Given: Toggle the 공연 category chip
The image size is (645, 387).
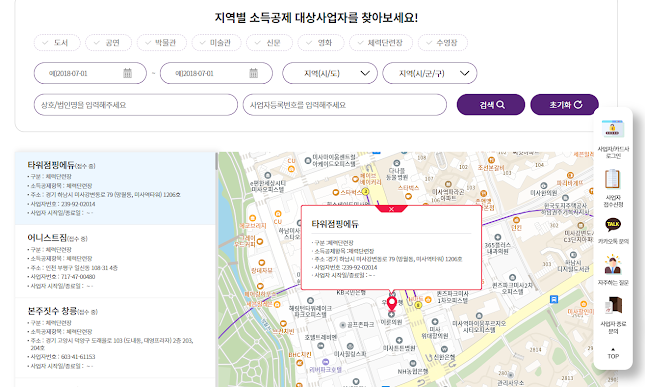Looking at the screenshot, I should click(x=108, y=43).
